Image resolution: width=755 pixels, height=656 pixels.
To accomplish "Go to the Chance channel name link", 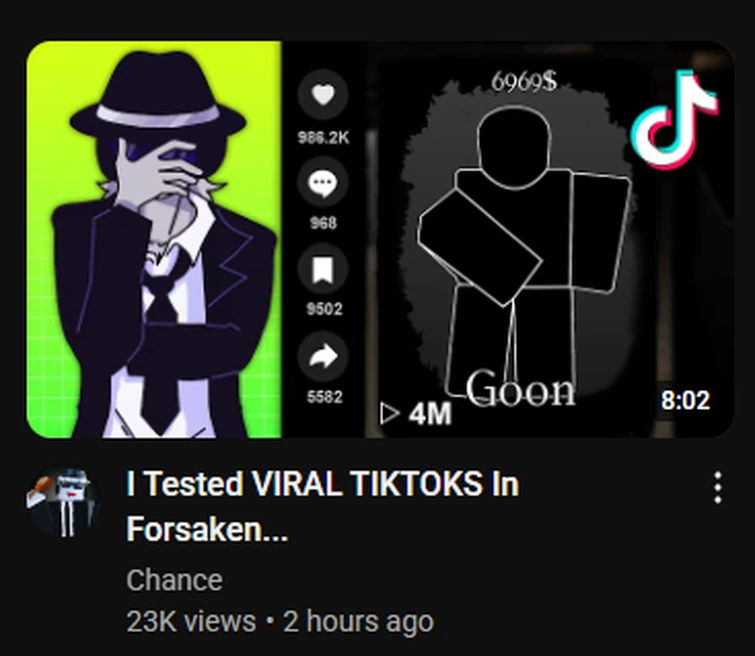I will click(x=174, y=579).
